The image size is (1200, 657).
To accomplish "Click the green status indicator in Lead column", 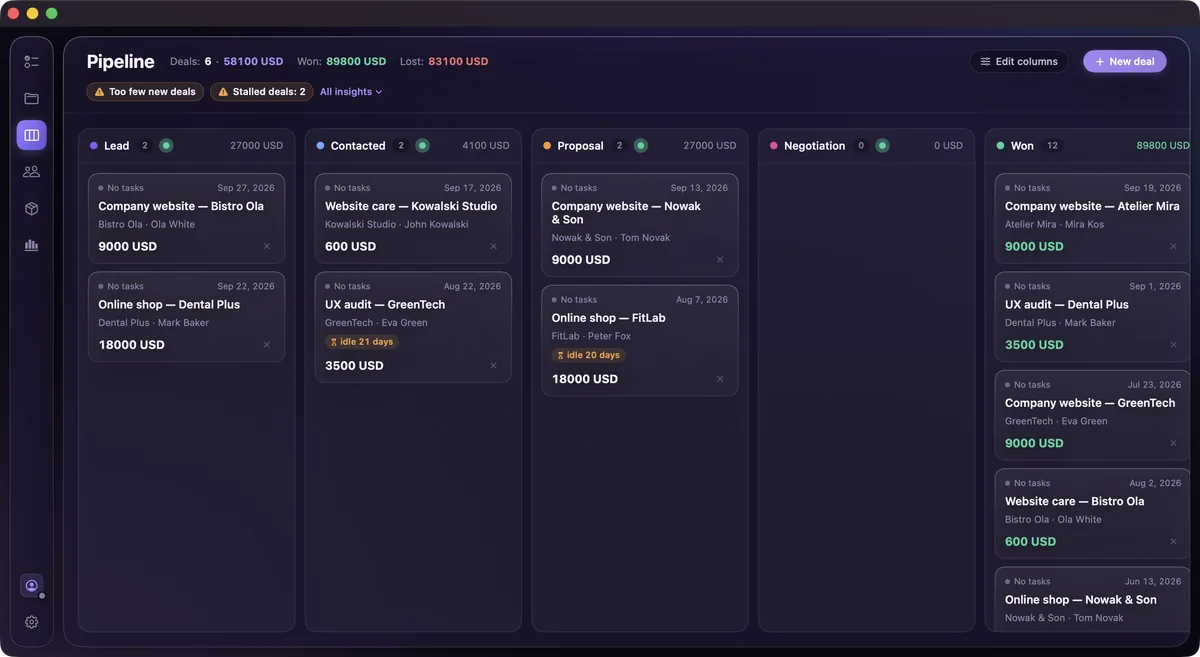I will pyautogui.click(x=166, y=146).
